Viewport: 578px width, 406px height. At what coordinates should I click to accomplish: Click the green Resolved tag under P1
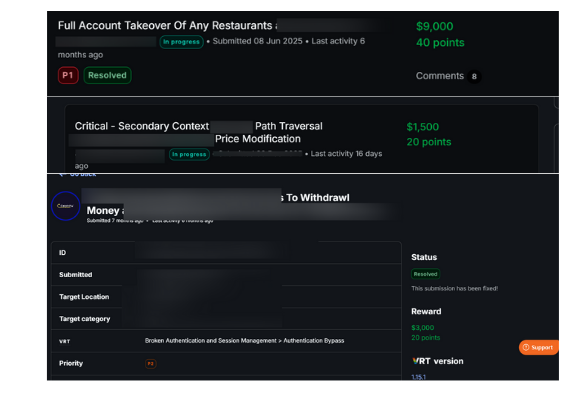107,75
